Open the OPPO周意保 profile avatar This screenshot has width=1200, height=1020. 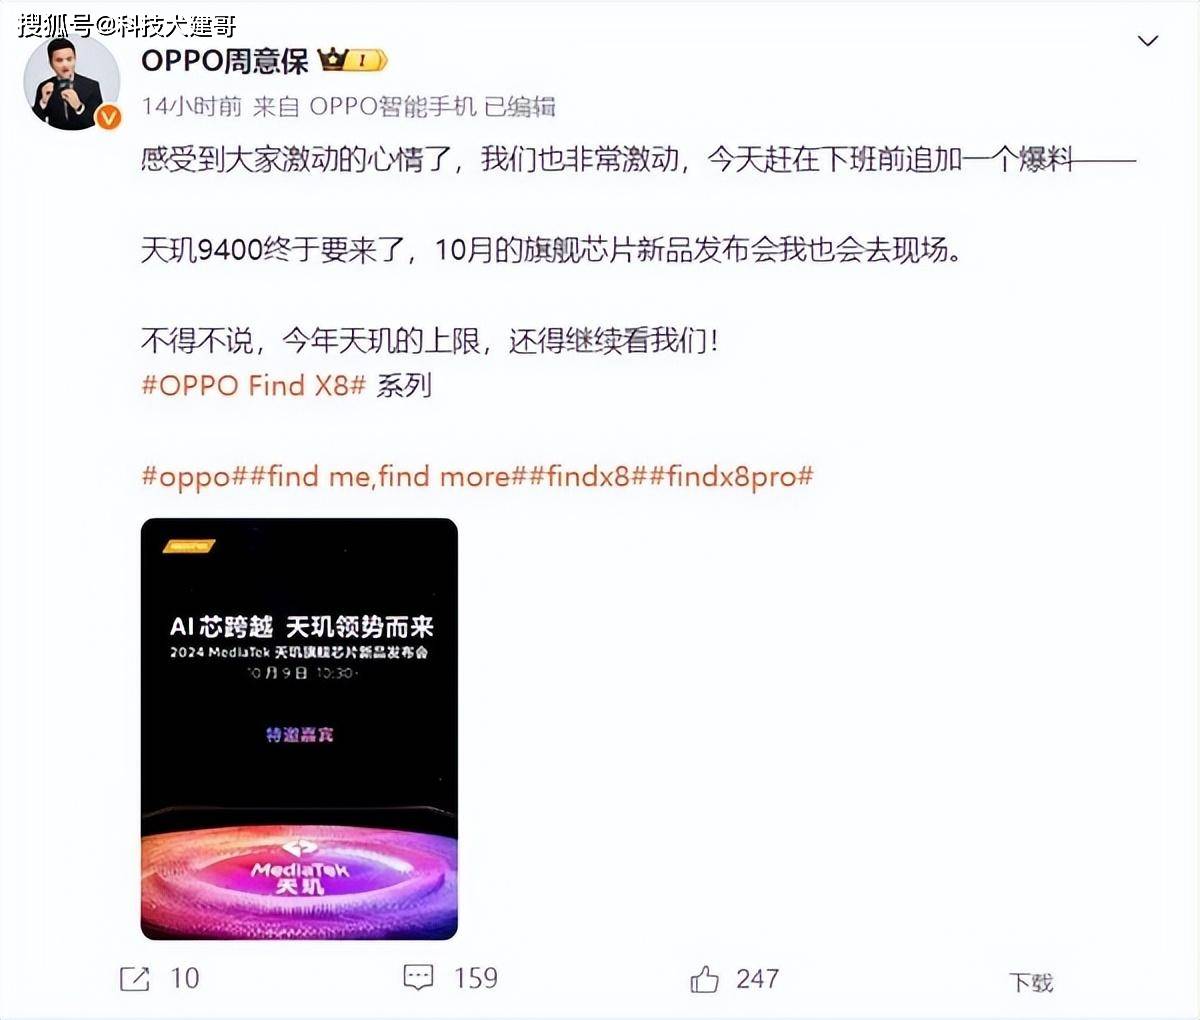click(x=71, y=84)
